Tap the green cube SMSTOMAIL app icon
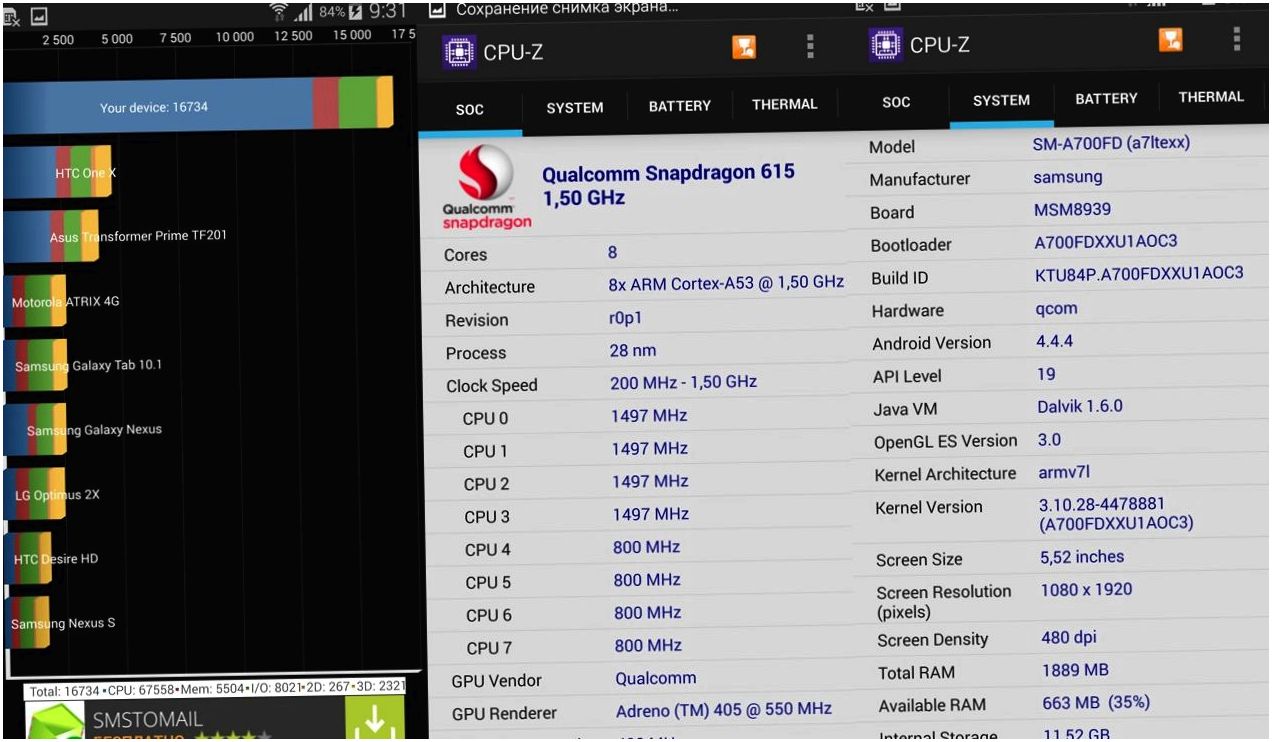 click(56, 722)
